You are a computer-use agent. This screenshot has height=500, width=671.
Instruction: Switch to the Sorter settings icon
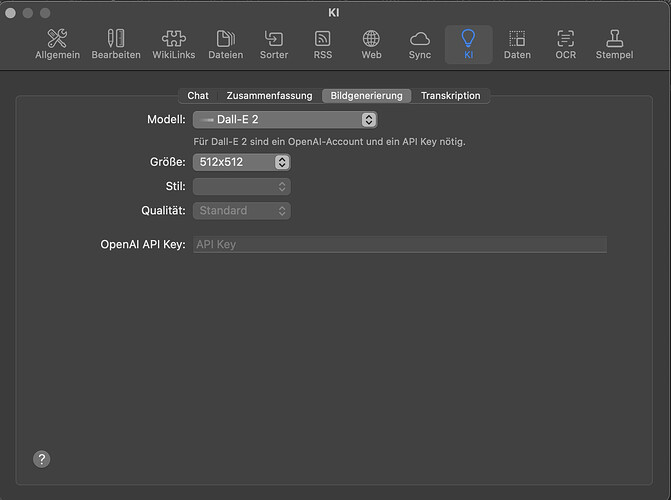click(274, 45)
